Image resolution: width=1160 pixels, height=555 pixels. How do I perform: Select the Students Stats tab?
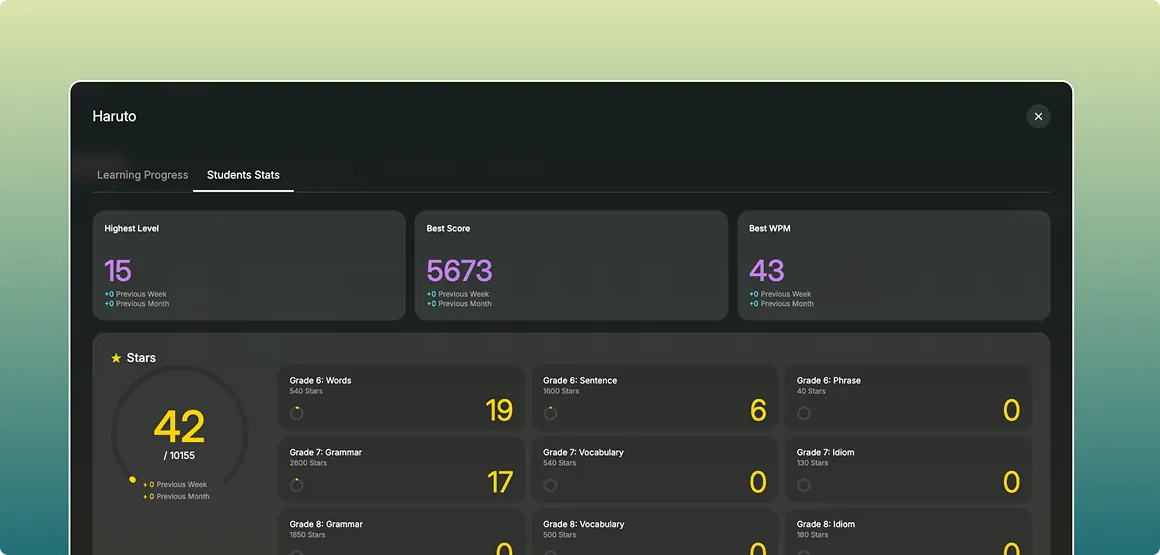243,175
